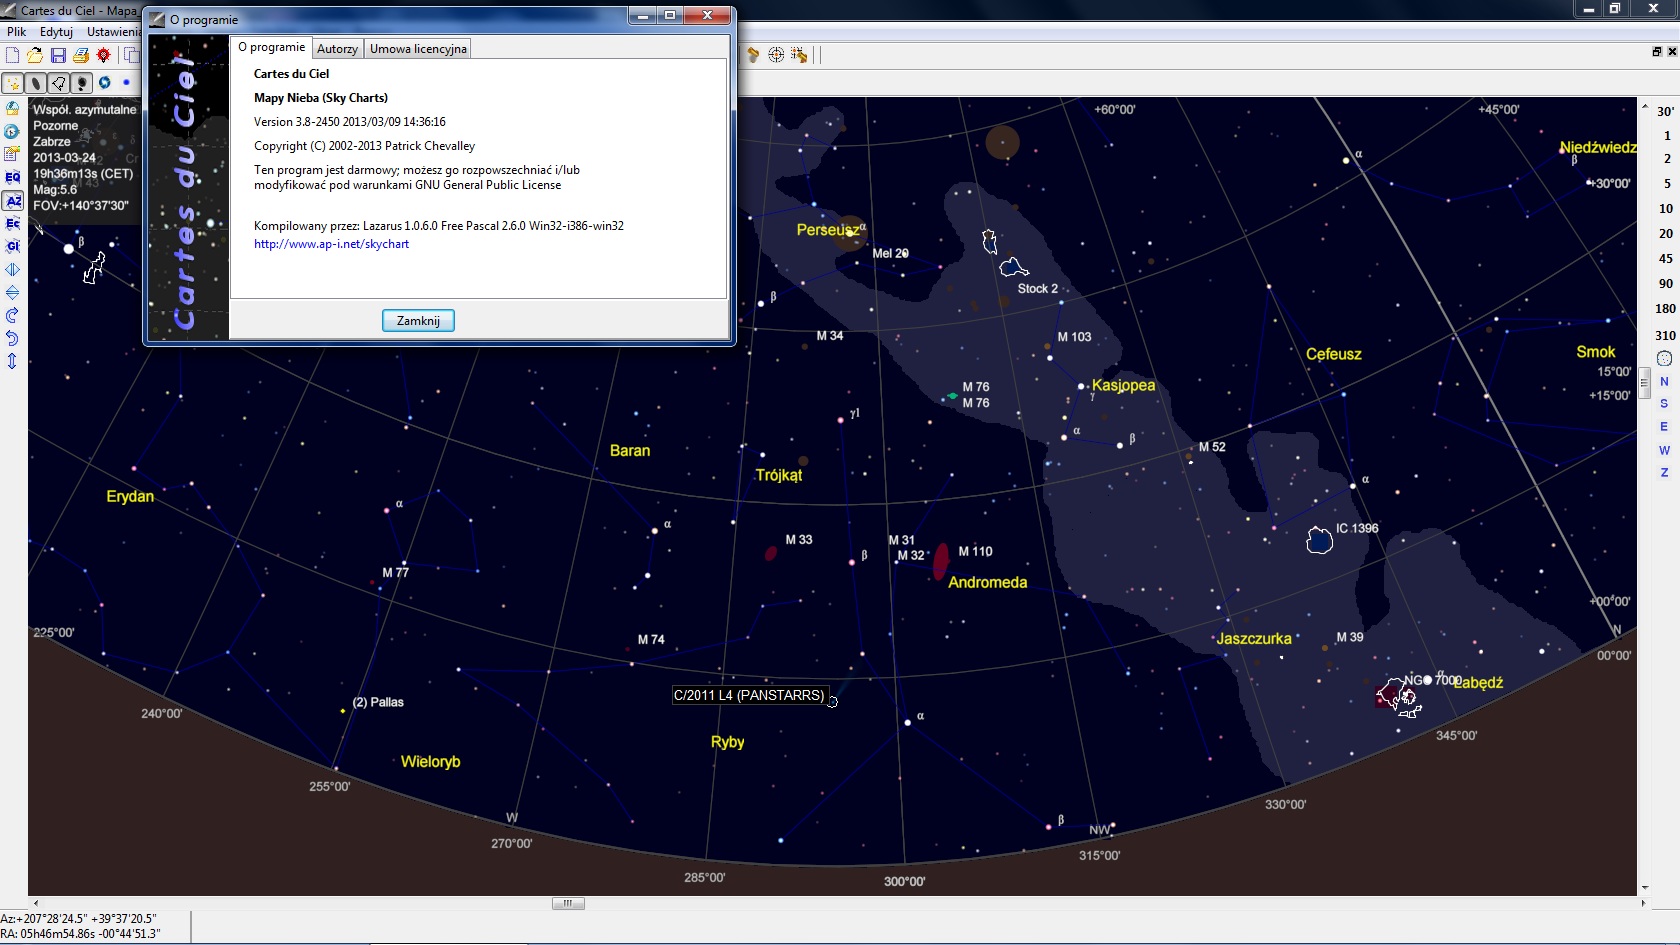Rotate the chart clockwise arrow icon
The width and height of the screenshot is (1680, 945).
tap(12, 315)
